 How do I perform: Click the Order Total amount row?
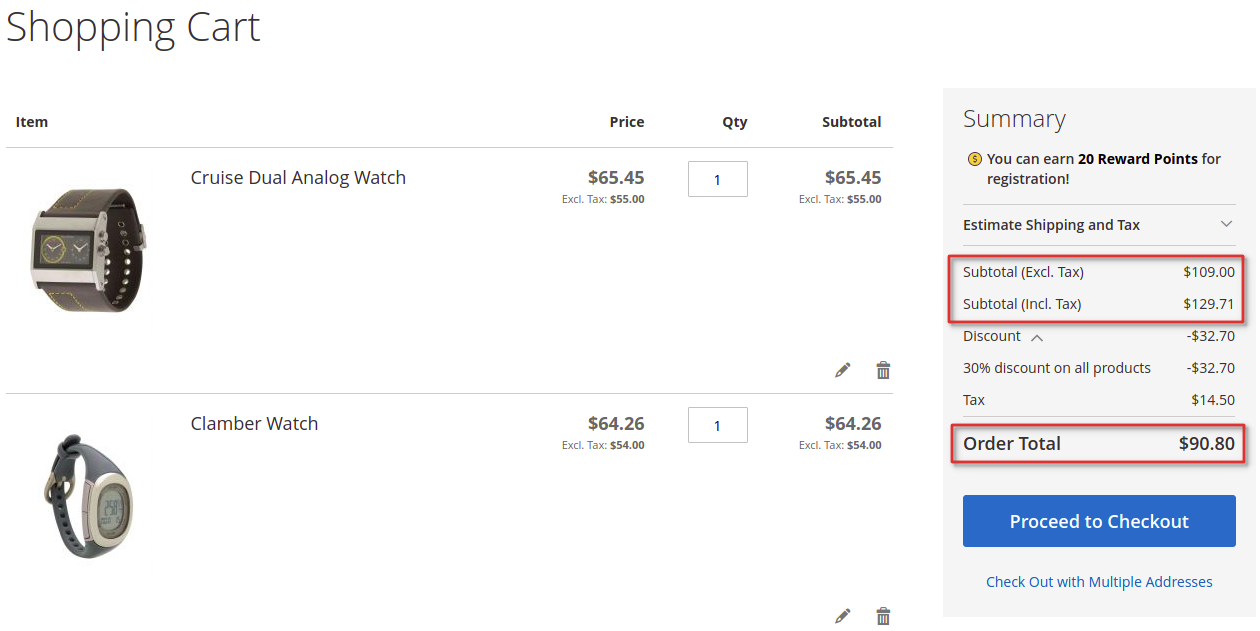pos(1099,444)
